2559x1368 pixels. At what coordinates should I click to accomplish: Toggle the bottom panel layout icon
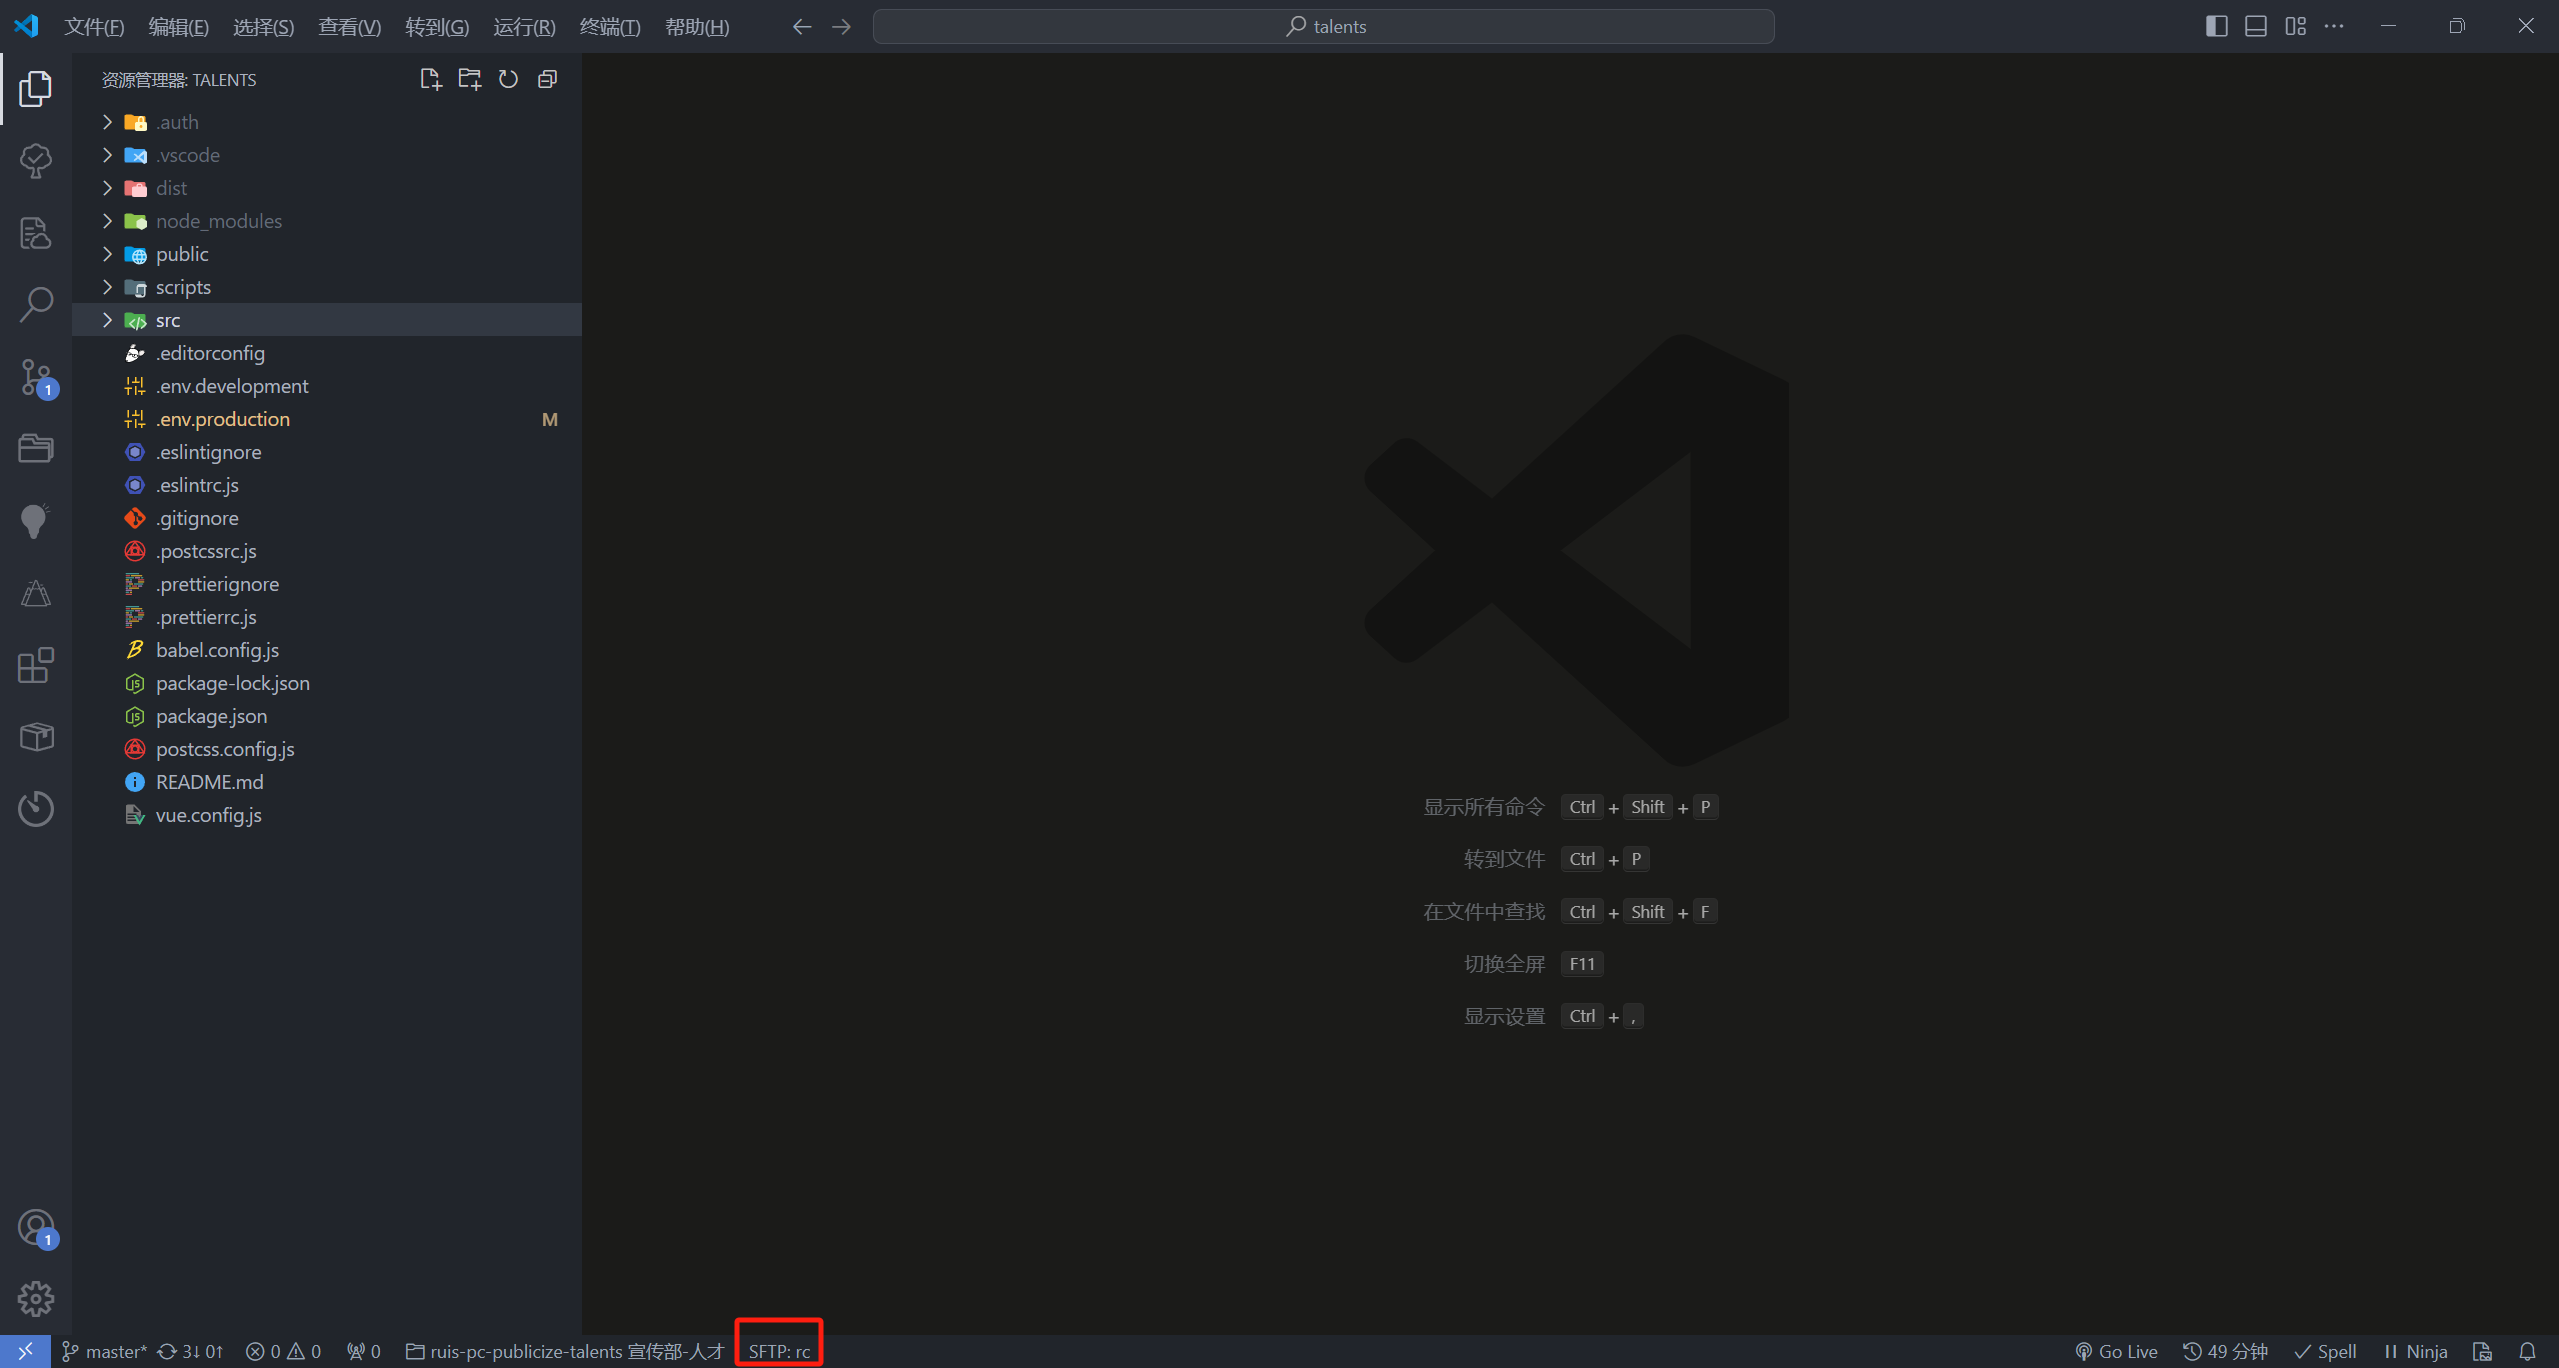click(2256, 26)
